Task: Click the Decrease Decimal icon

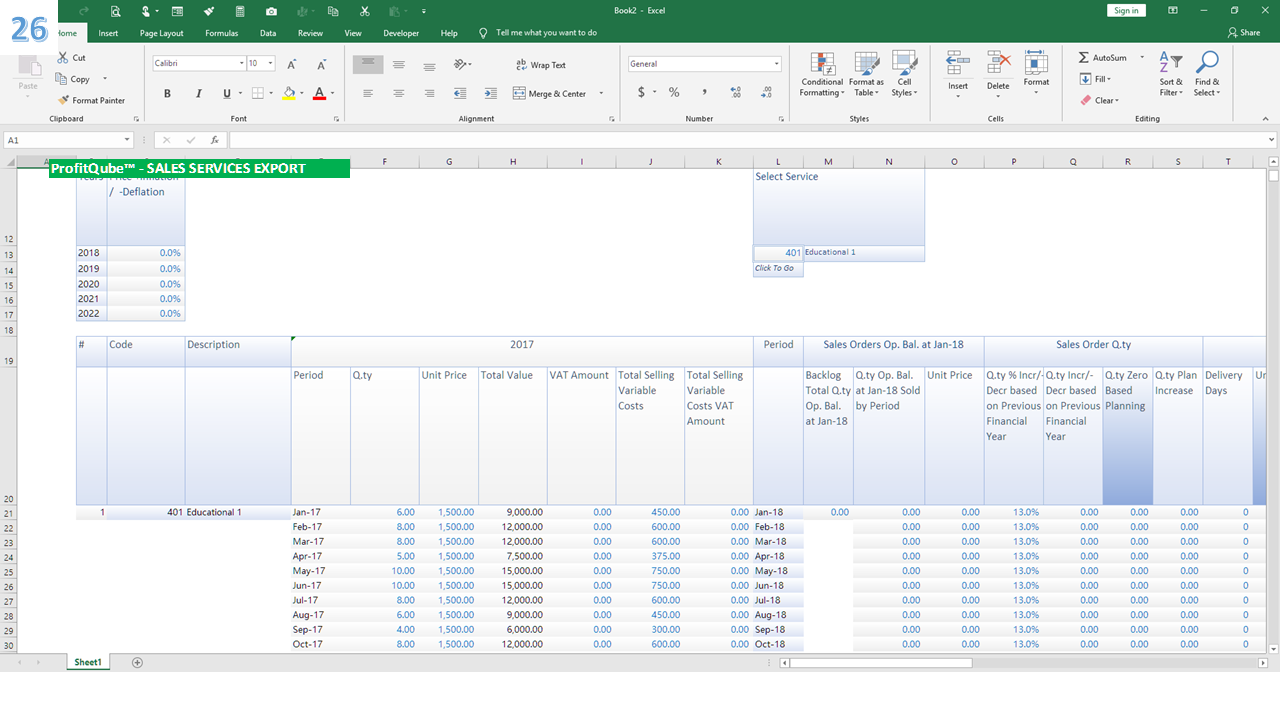Action: click(x=766, y=93)
